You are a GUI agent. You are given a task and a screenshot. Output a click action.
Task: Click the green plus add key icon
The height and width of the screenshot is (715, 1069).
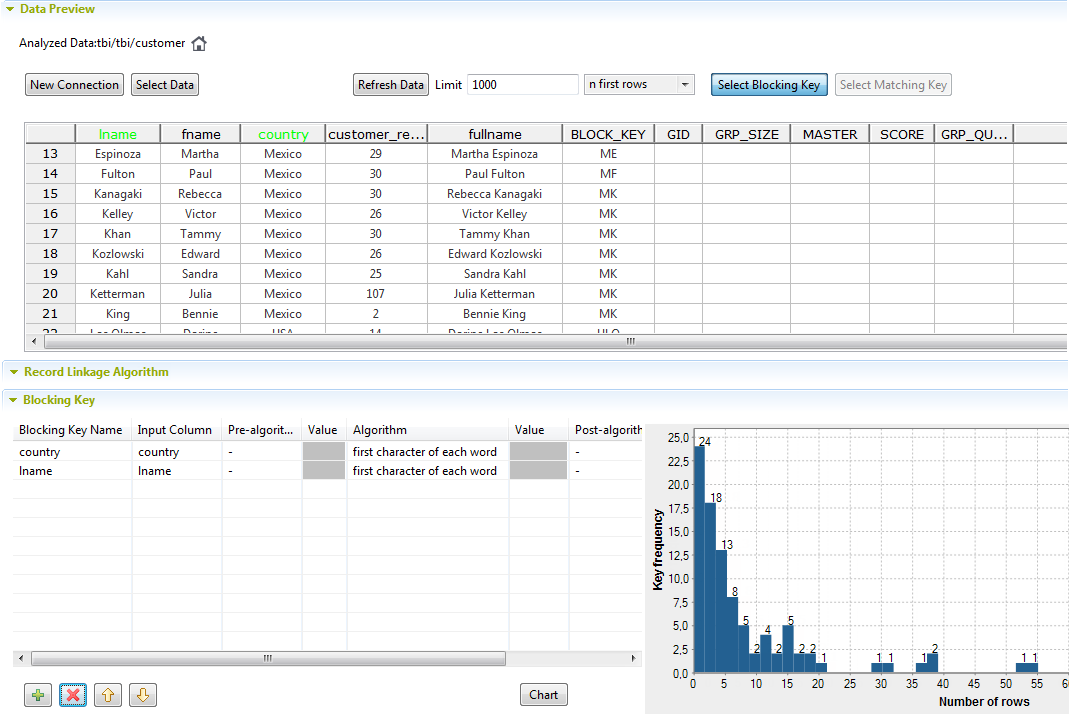click(38, 695)
